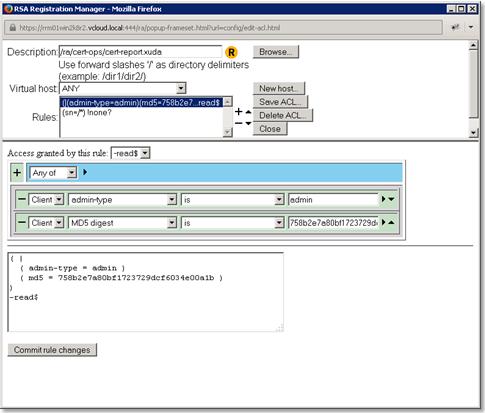Open the Any of dropdown

[53, 173]
